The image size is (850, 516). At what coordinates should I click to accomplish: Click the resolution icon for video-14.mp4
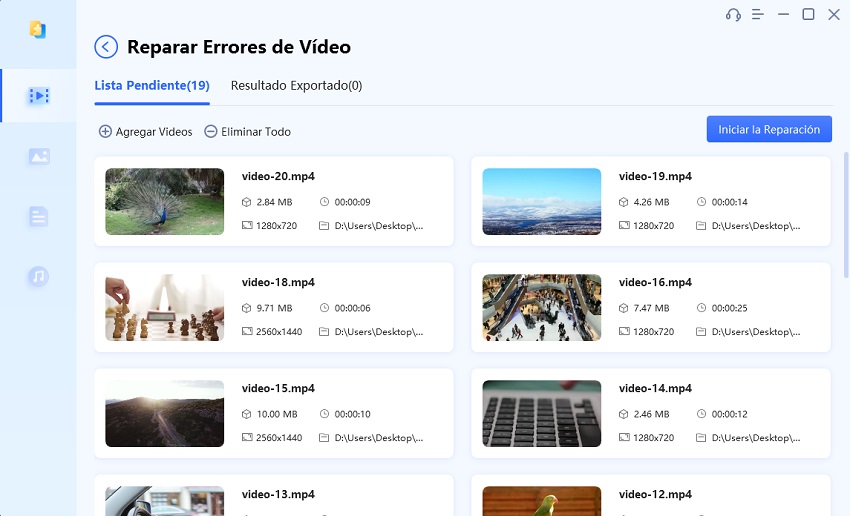pos(624,437)
